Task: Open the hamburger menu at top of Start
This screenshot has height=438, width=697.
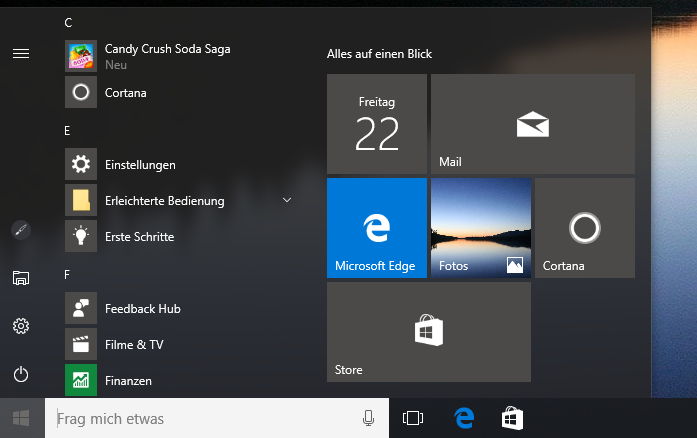Action: click(x=21, y=54)
